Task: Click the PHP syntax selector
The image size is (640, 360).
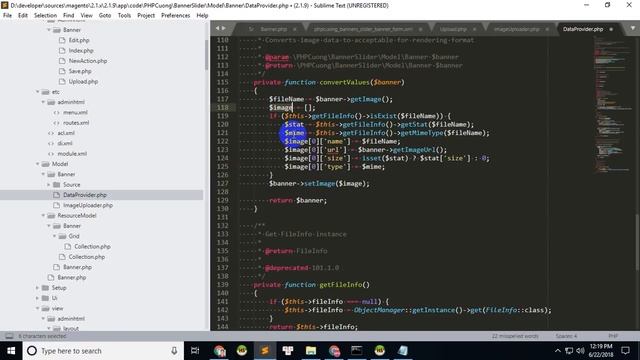Action: (x=613, y=336)
